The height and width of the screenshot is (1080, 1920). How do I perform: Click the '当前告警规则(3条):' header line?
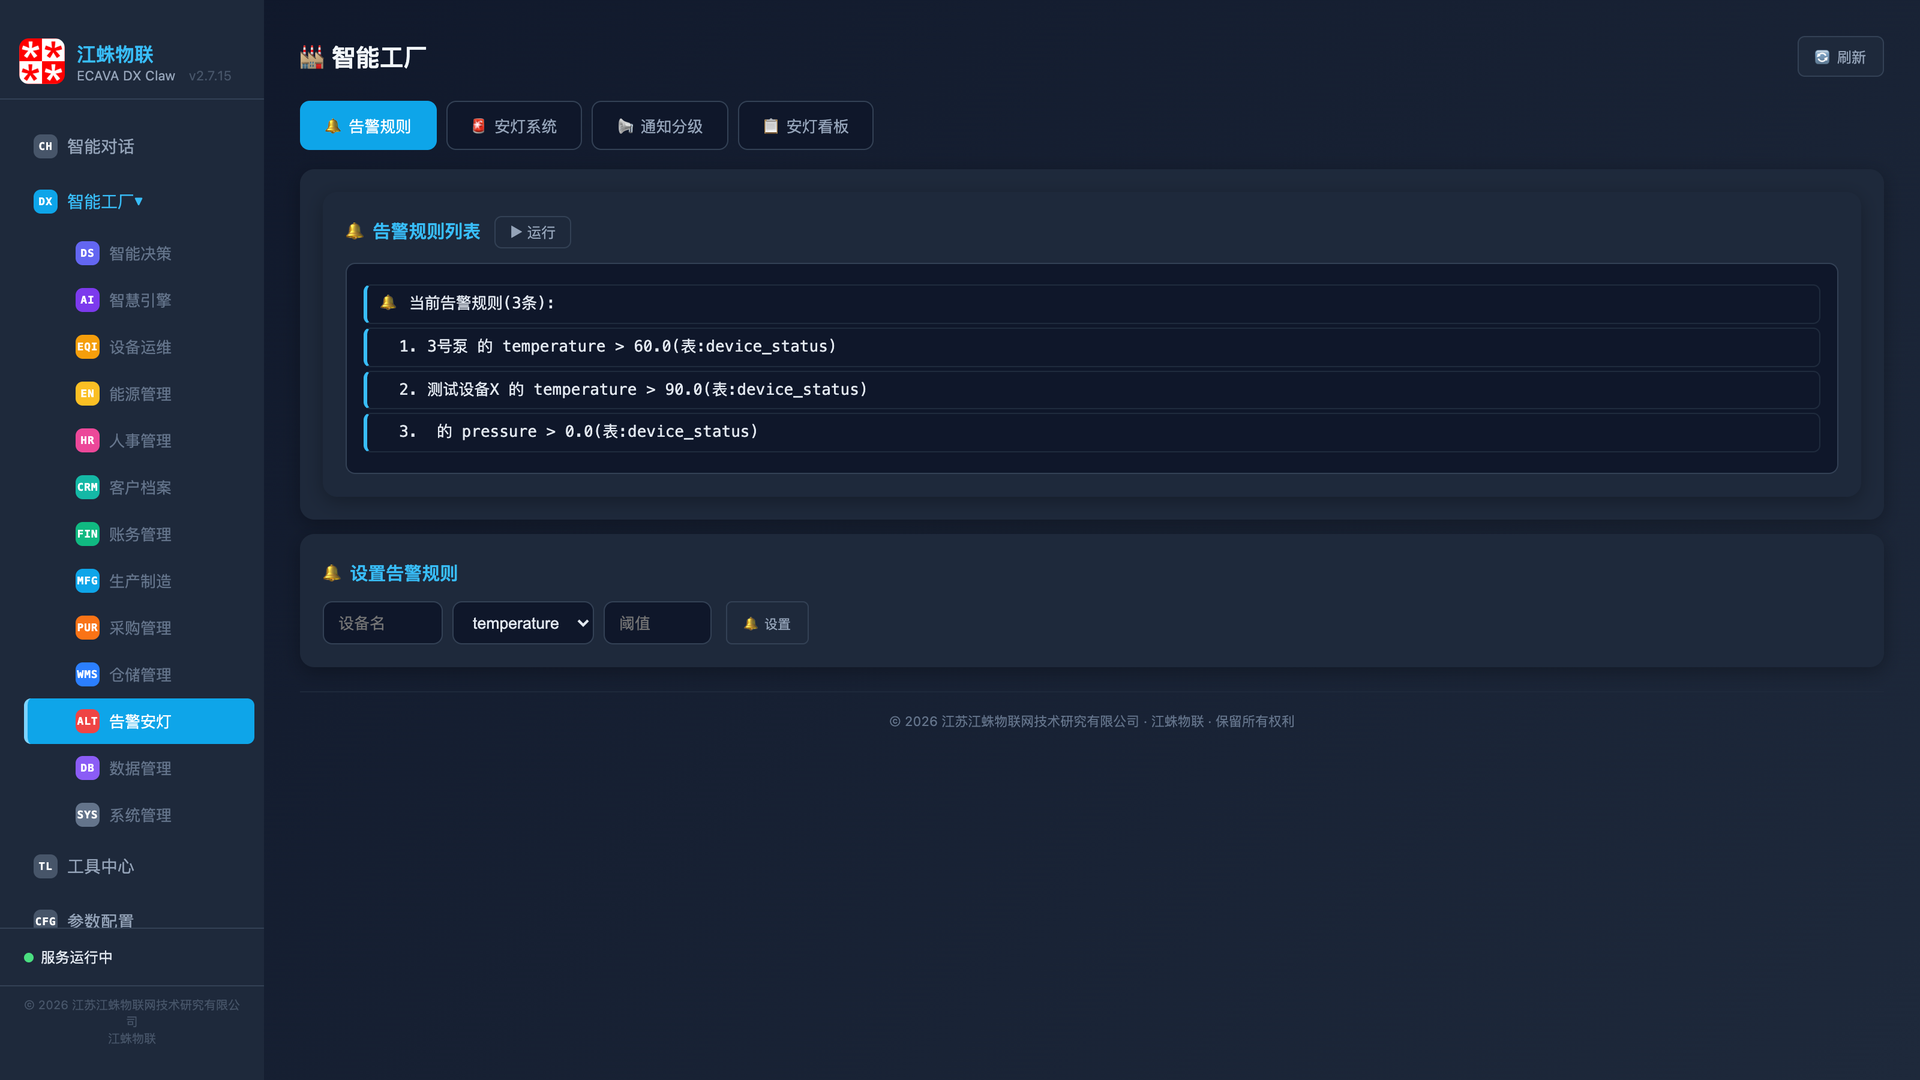(1092, 304)
